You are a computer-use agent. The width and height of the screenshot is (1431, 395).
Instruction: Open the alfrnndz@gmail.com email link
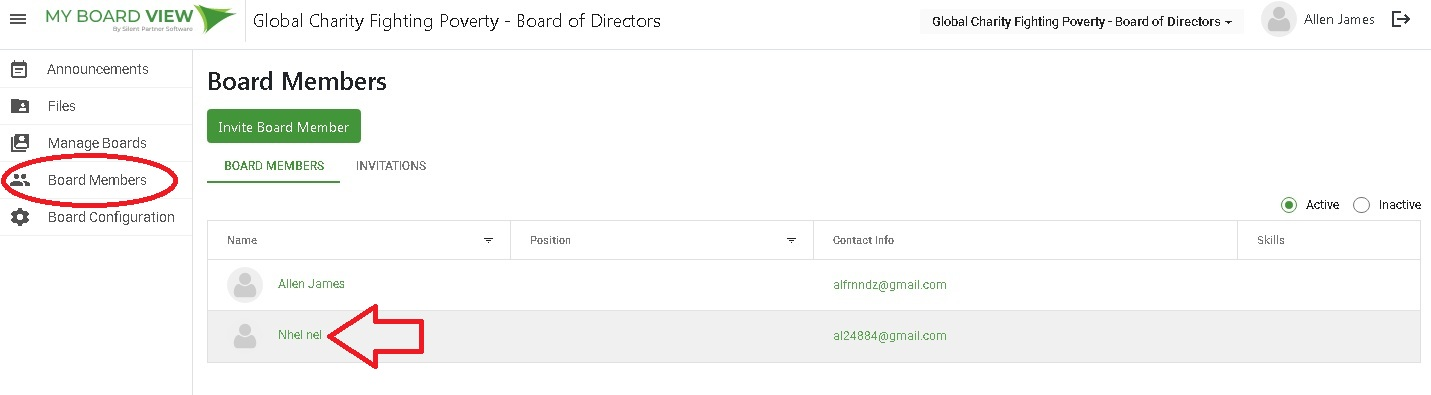pyautogui.click(x=890, y=285)
